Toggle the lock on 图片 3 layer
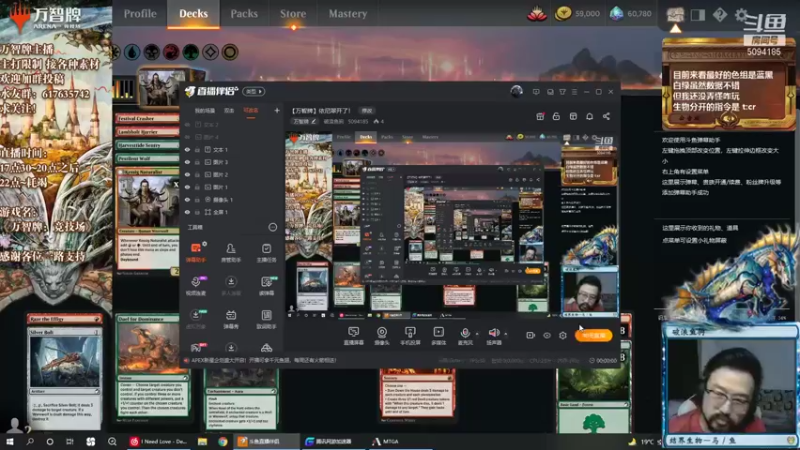Screen dimensions: 800x450 tap(197, 162)
